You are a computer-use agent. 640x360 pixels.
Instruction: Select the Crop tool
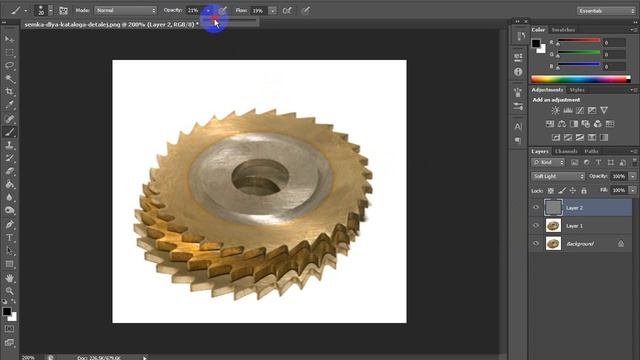coord(9,92)
